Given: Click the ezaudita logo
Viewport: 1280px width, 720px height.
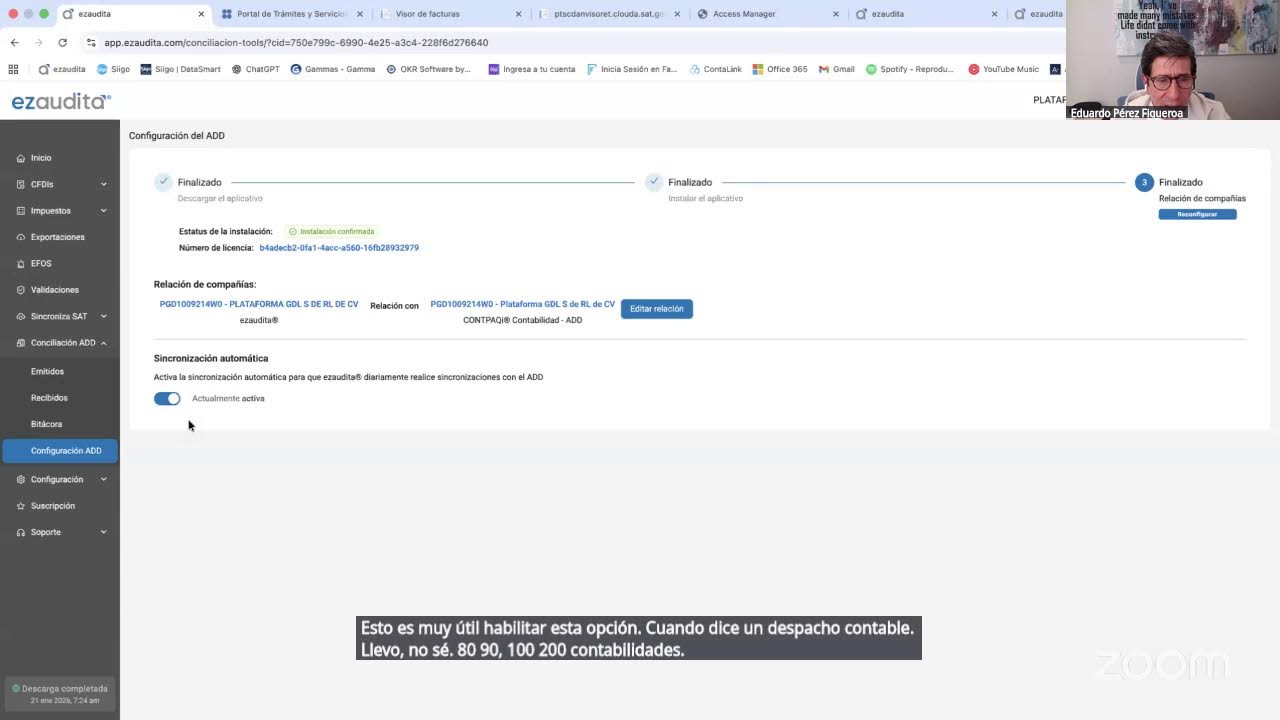Looking at the screenshot, I should point(61,101).
